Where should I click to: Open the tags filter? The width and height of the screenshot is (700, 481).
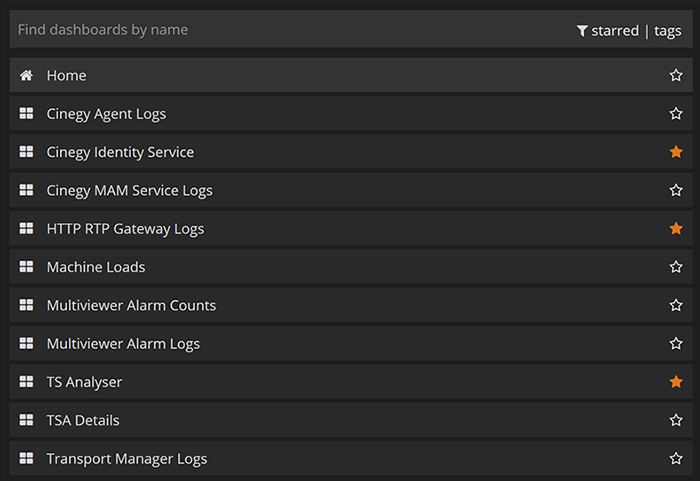(x=667, y=31)
